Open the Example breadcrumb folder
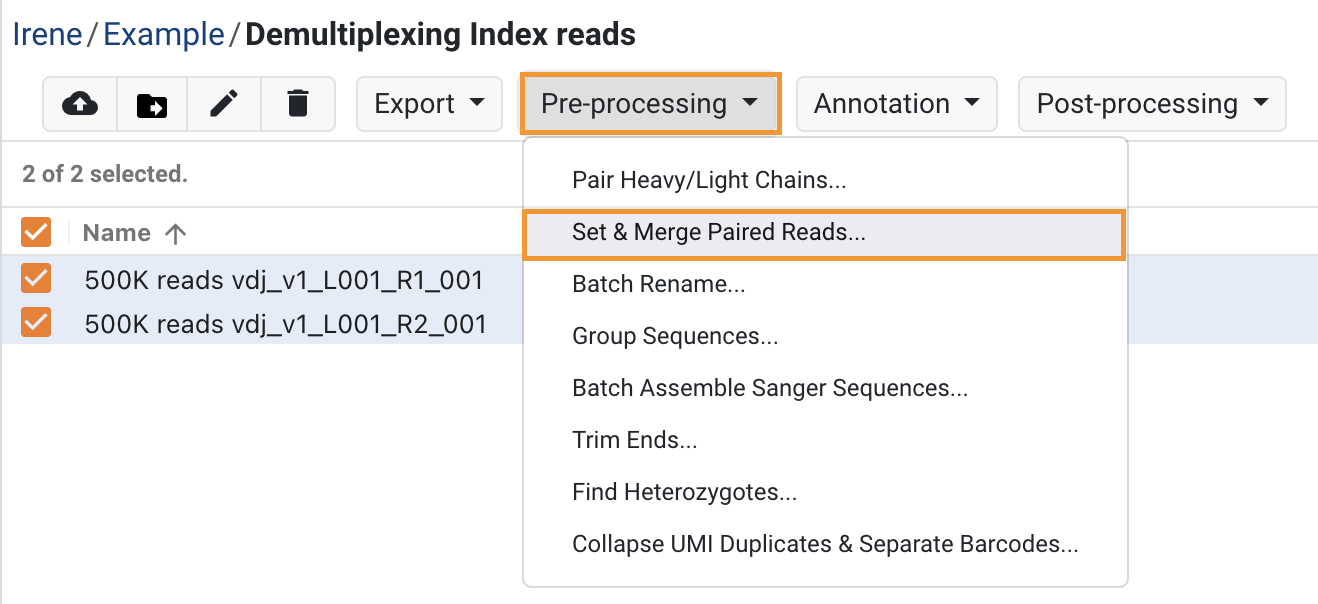1318x604 pixels. [x=164, y=35]
